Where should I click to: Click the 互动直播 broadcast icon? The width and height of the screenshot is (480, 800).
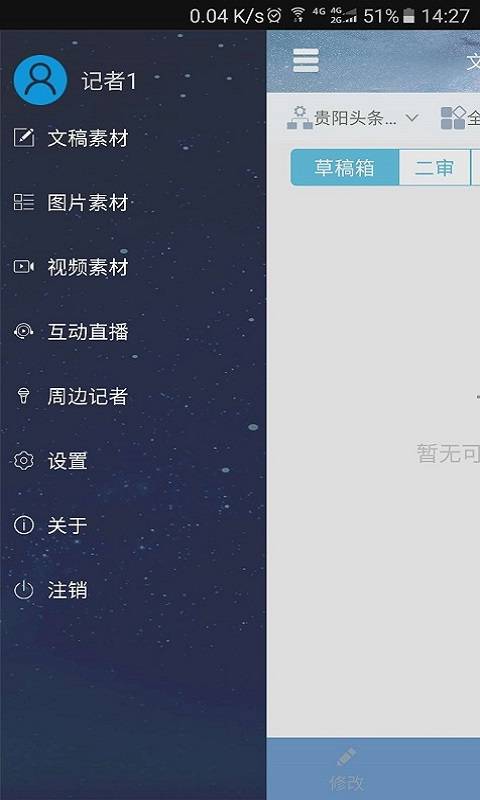23,332
